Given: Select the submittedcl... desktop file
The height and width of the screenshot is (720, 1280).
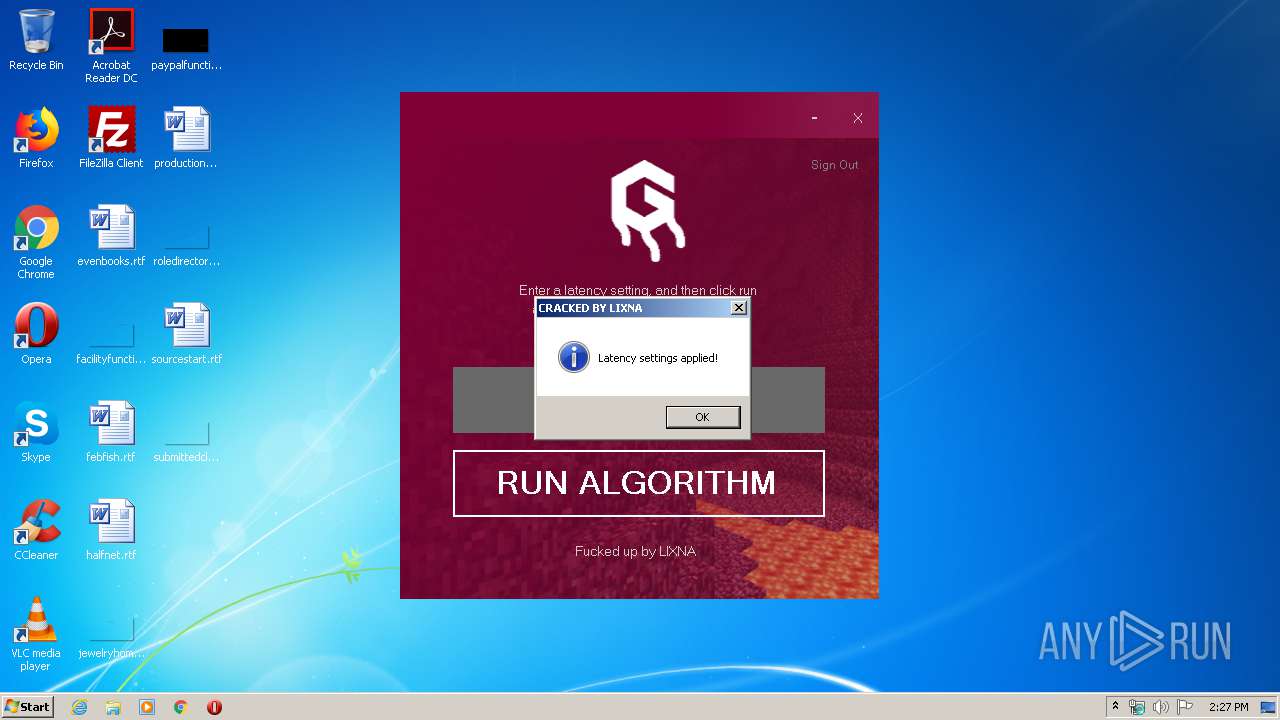Looking at the screenshot, I should point(186,442).
